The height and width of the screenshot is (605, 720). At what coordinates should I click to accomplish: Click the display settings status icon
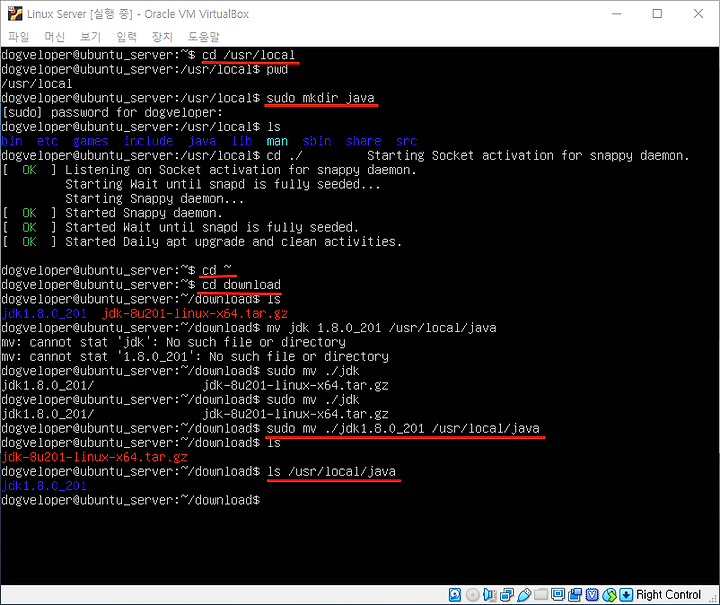[x=558, y=595]
